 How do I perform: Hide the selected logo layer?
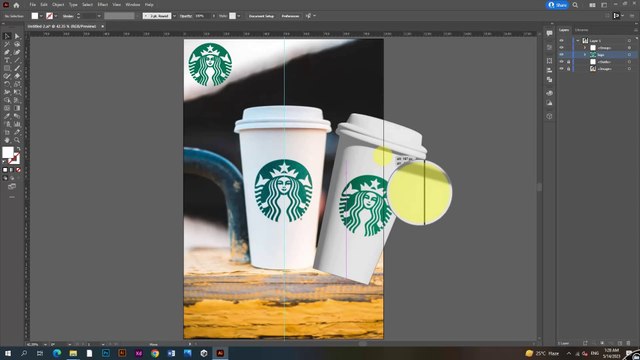click(x=562, y=55)
